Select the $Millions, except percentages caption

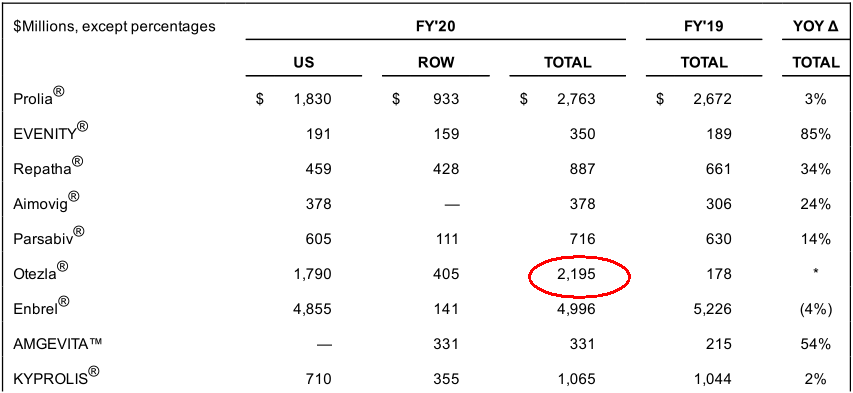114,27
